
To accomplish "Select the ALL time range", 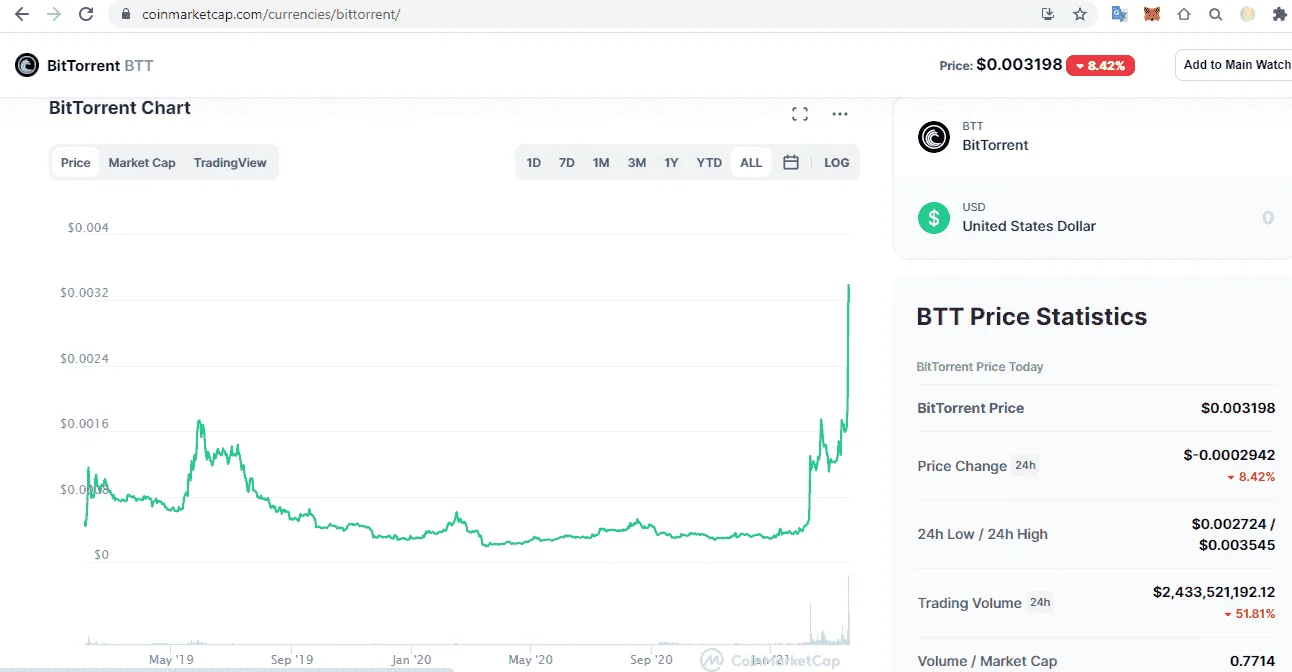I will [x=751, y=162].
